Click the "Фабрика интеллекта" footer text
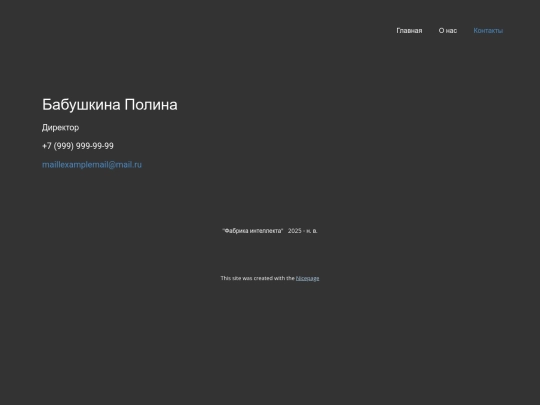Viewport: 540px width, 405px height. (253, 231)
